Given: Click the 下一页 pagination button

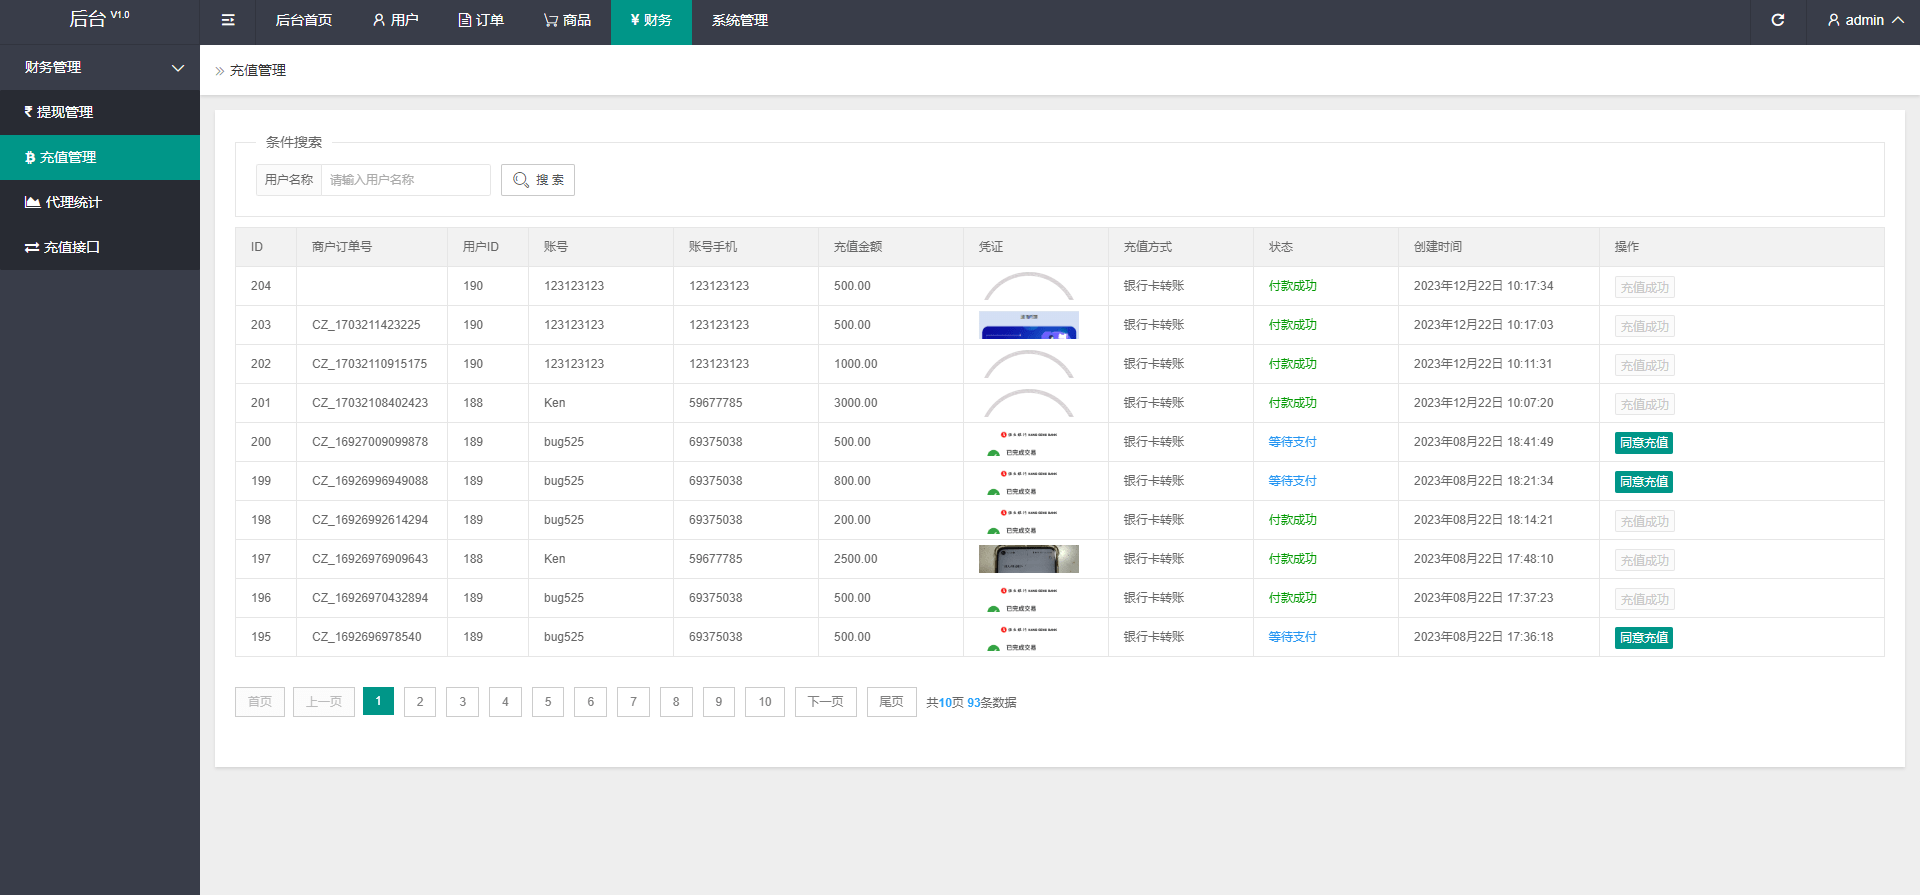Looking at the screenshot, I should coord(825,702).
